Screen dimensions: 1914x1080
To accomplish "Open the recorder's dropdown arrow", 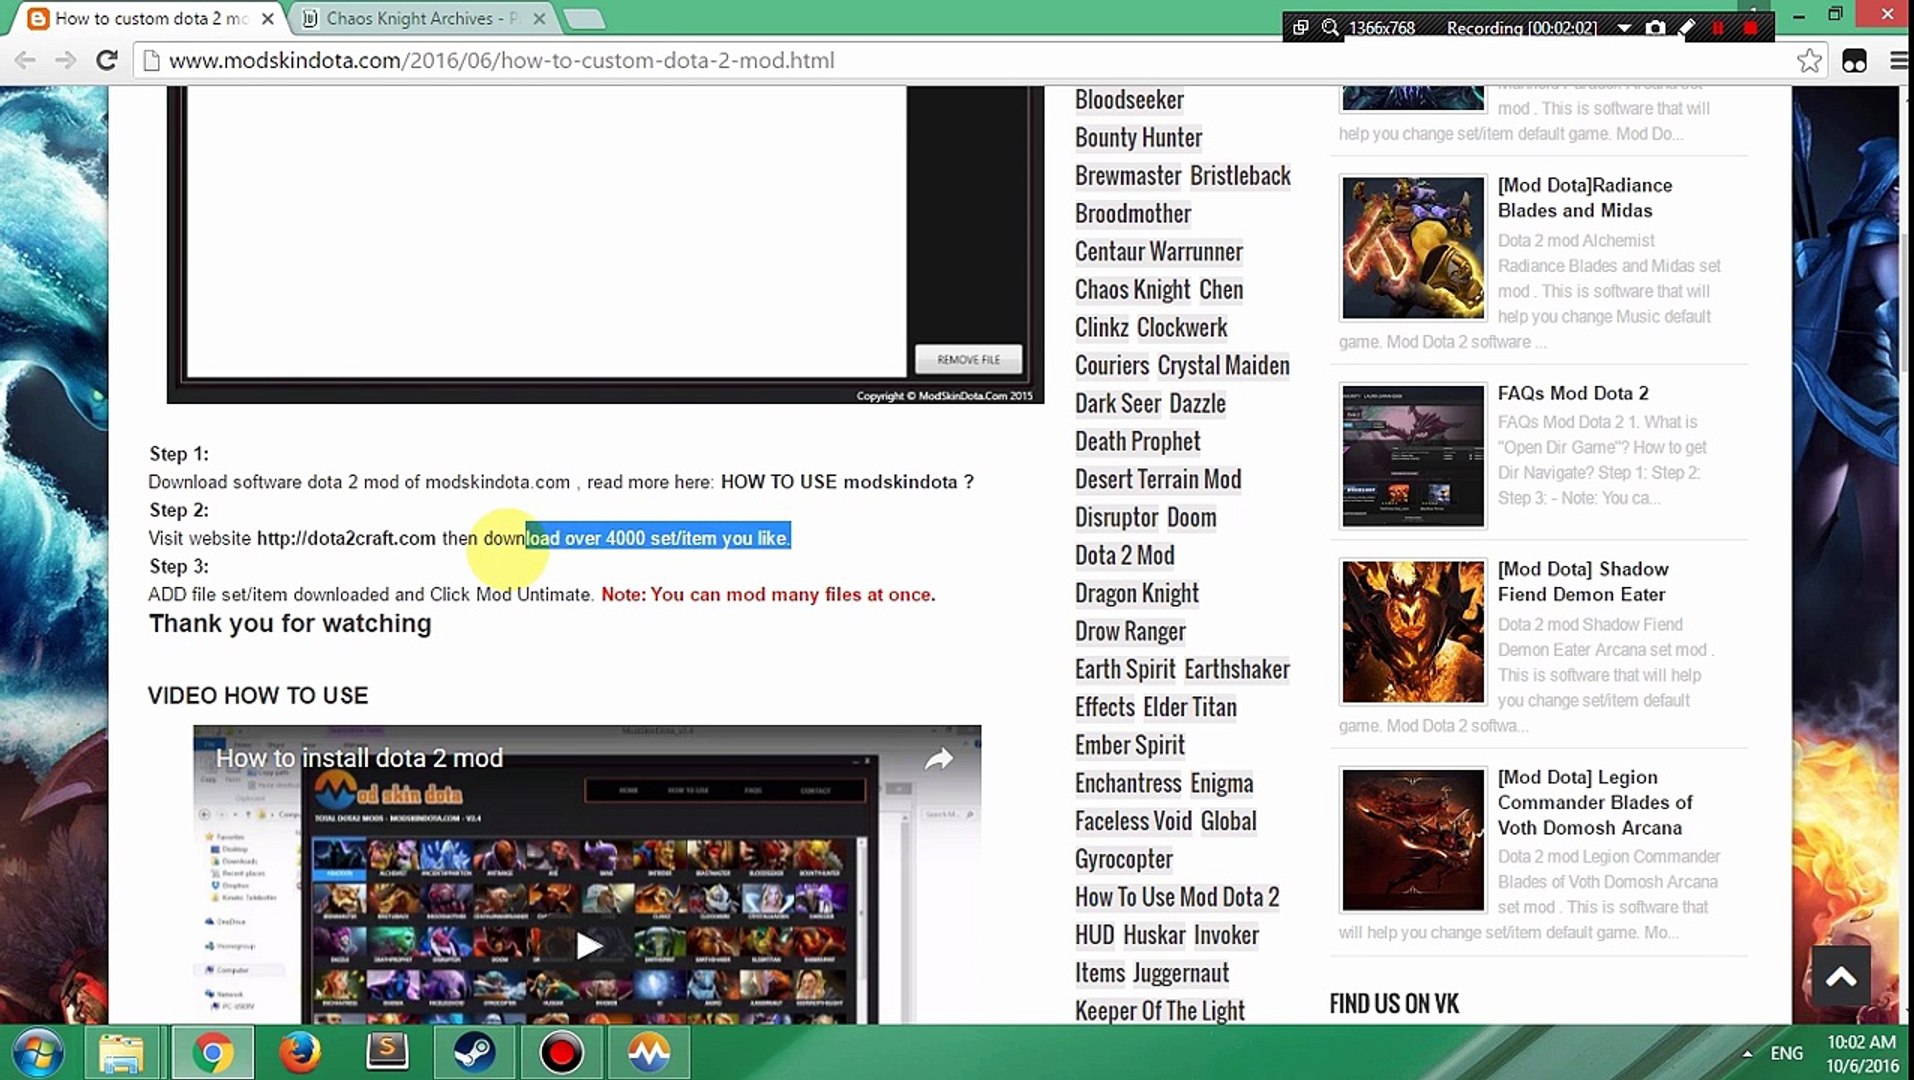I will (x=1624, y=28).
